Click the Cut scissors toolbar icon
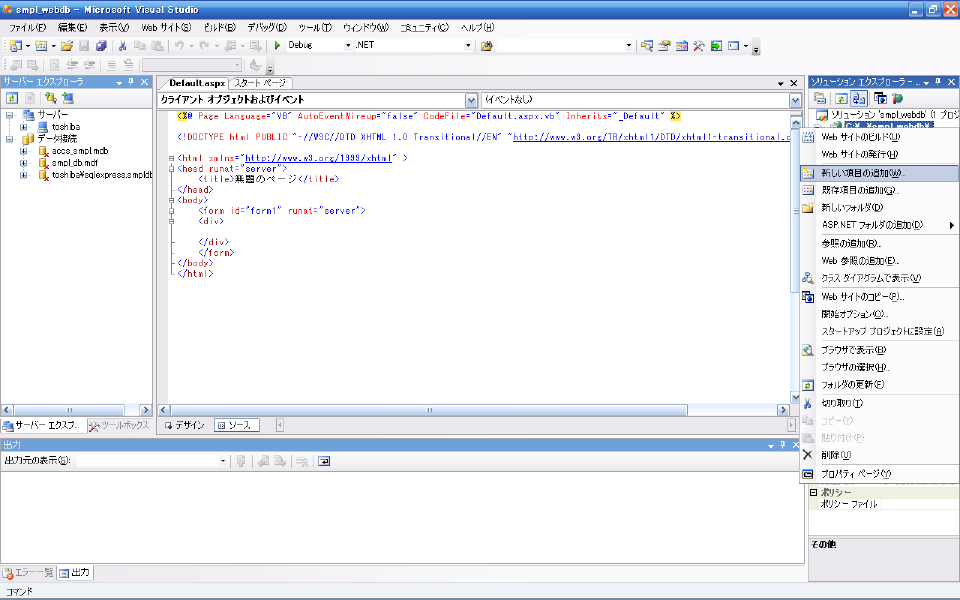Viewport: 960px width, 600px height. (x=122, y=46)
